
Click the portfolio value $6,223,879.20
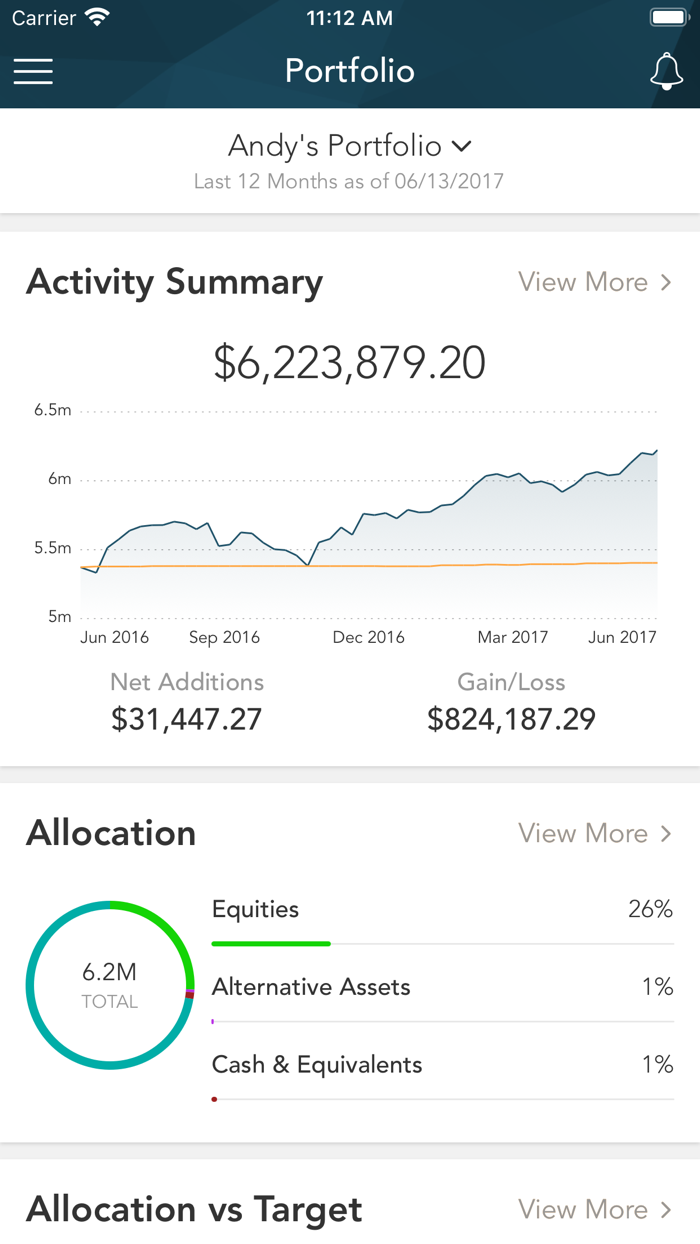(350, 362)
